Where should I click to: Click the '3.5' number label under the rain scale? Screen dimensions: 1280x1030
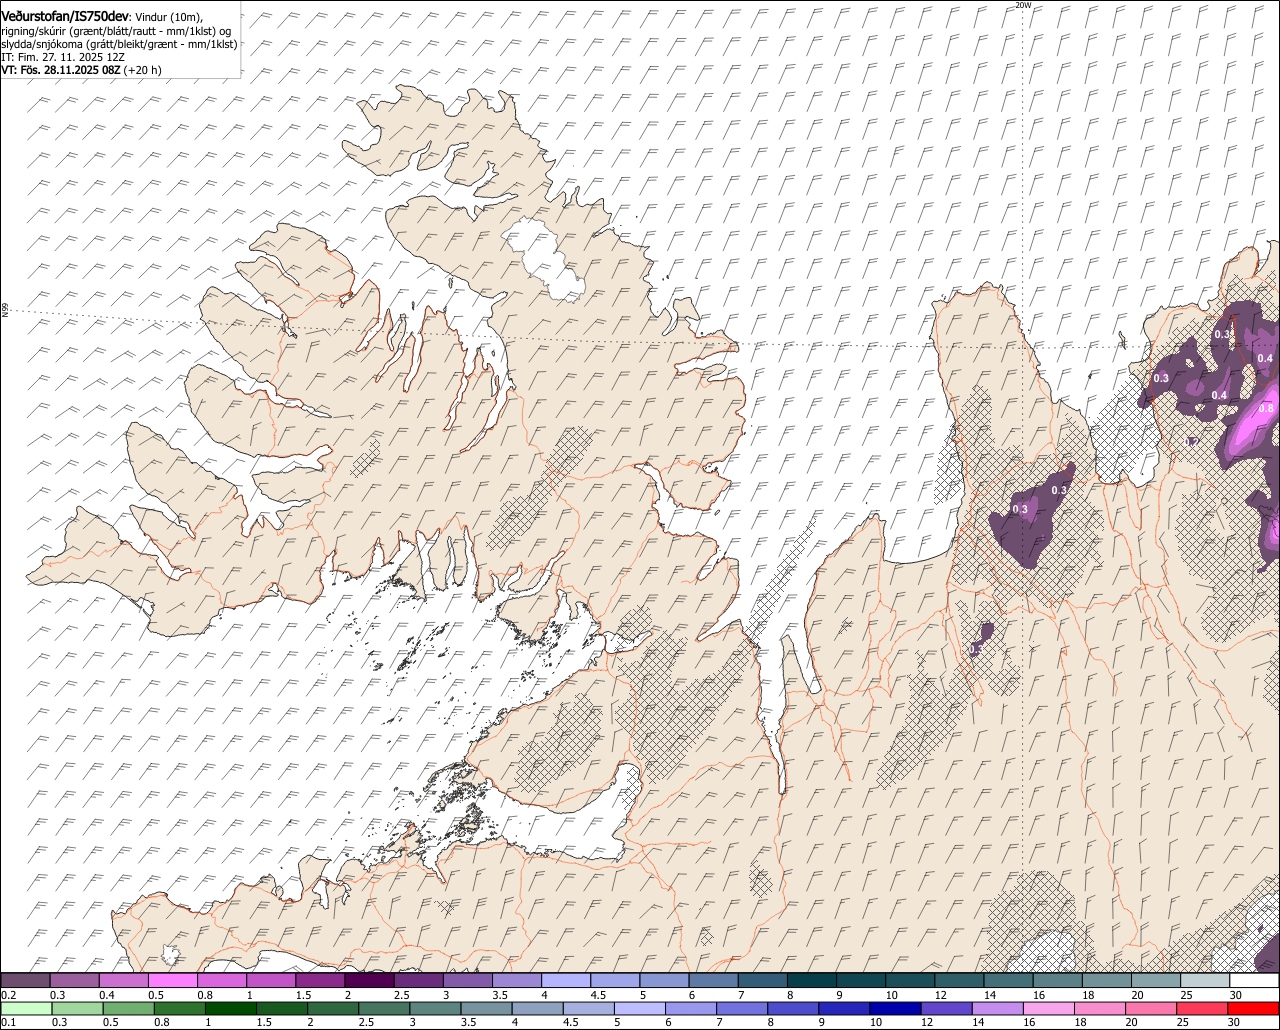click(468, 1022)
